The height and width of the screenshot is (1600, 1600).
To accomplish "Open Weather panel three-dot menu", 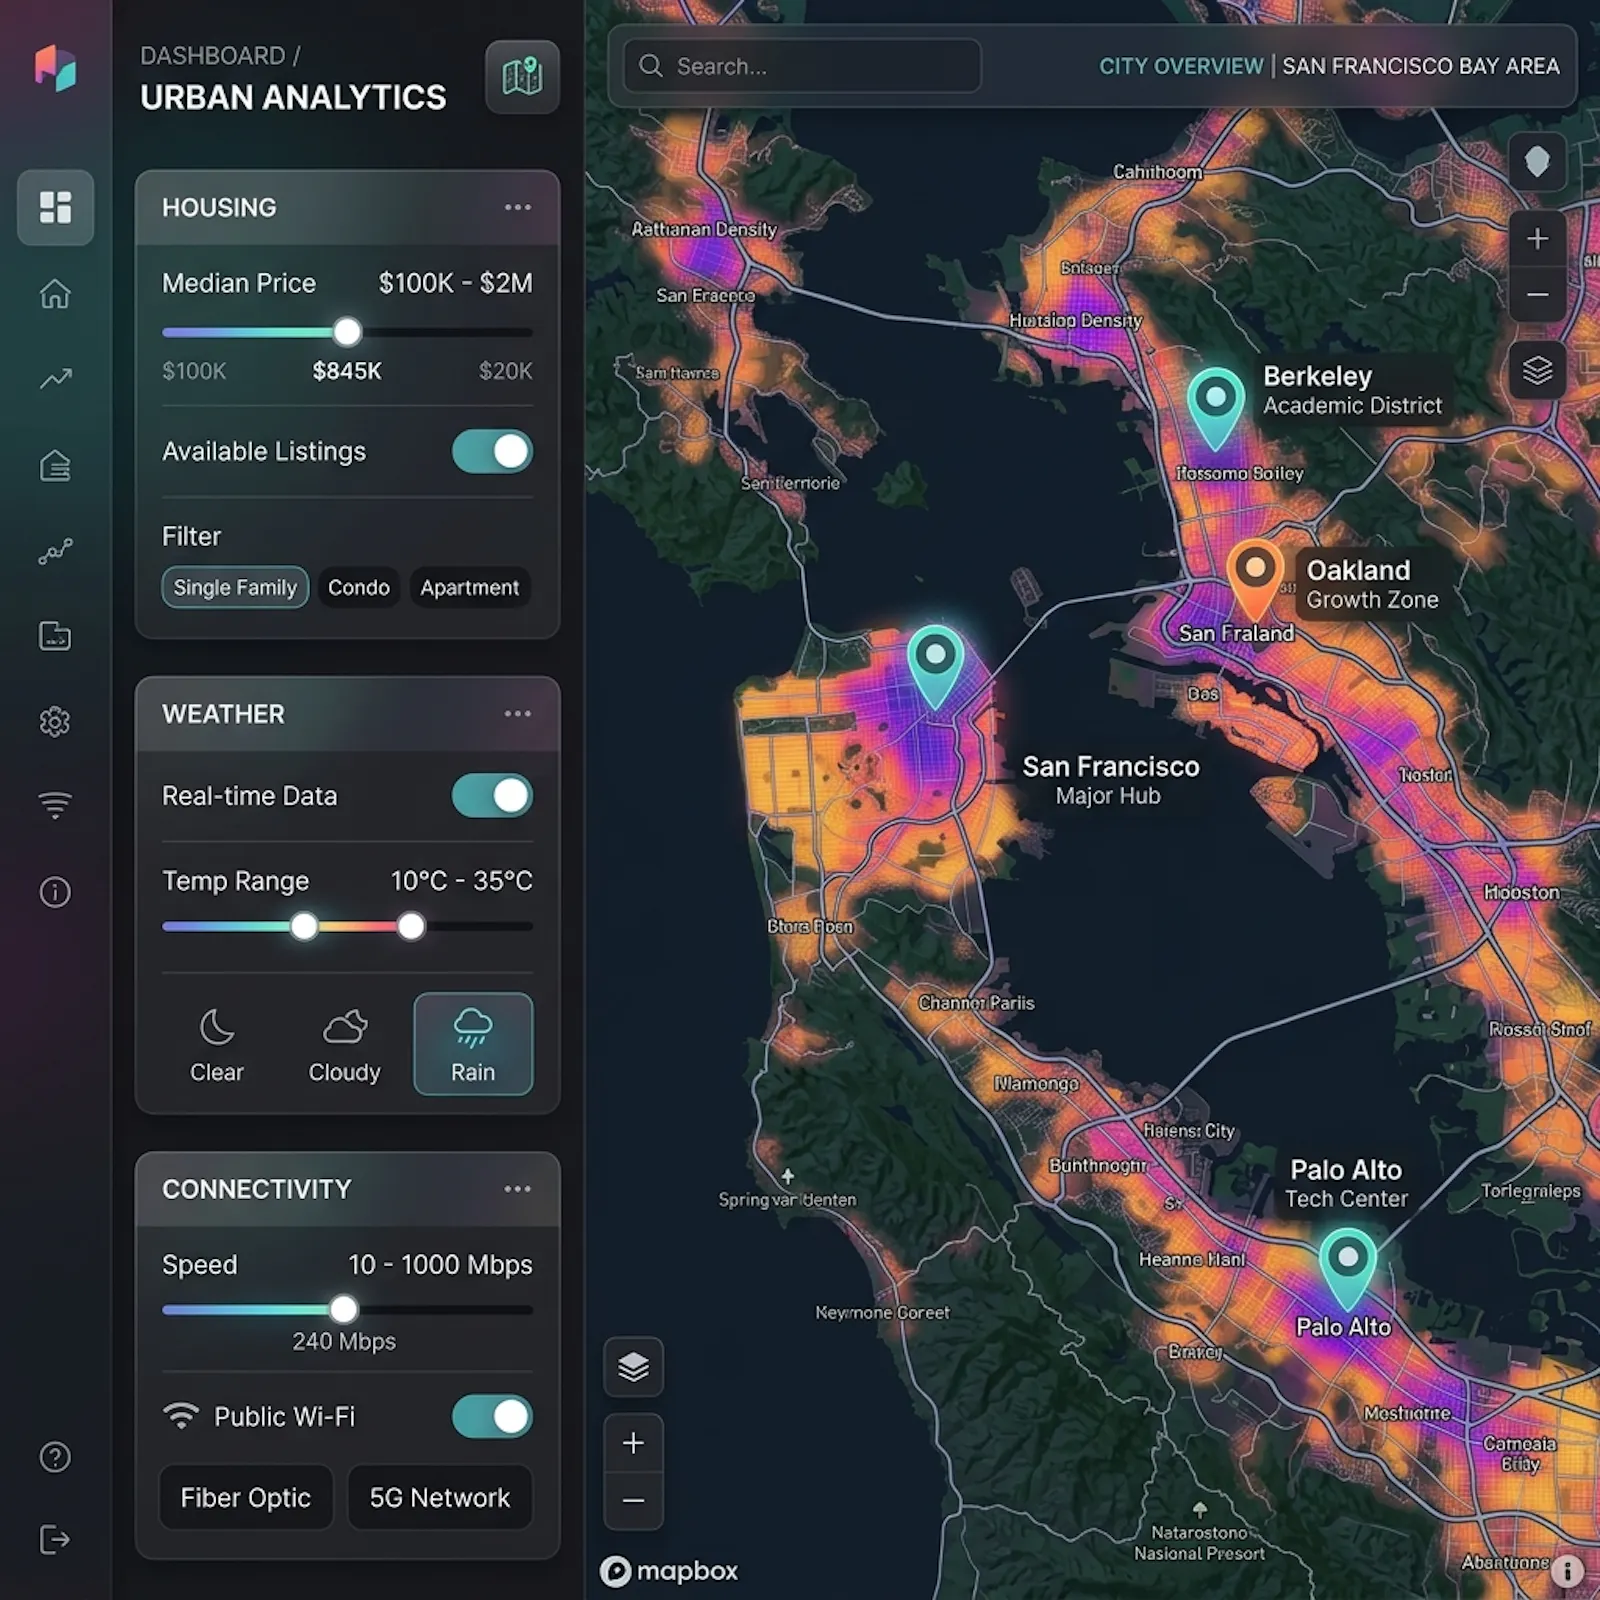I will (517, 714).
